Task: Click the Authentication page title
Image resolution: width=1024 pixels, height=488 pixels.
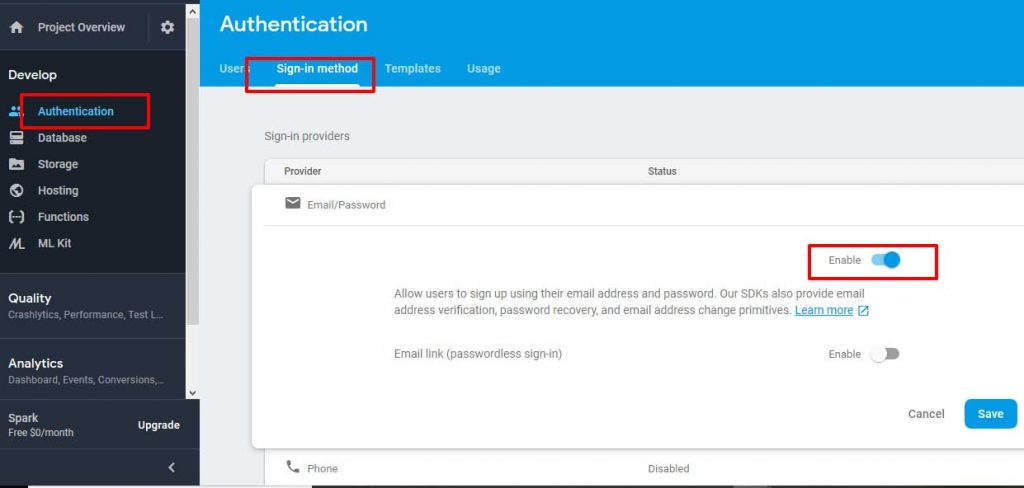Action: (x=293, y=24)
